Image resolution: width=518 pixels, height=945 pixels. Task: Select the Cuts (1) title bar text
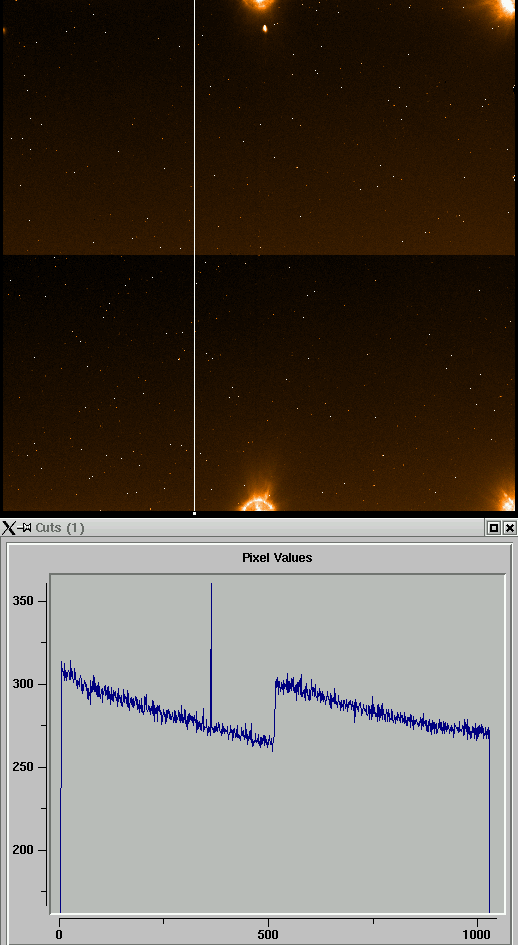pos(60,529)
